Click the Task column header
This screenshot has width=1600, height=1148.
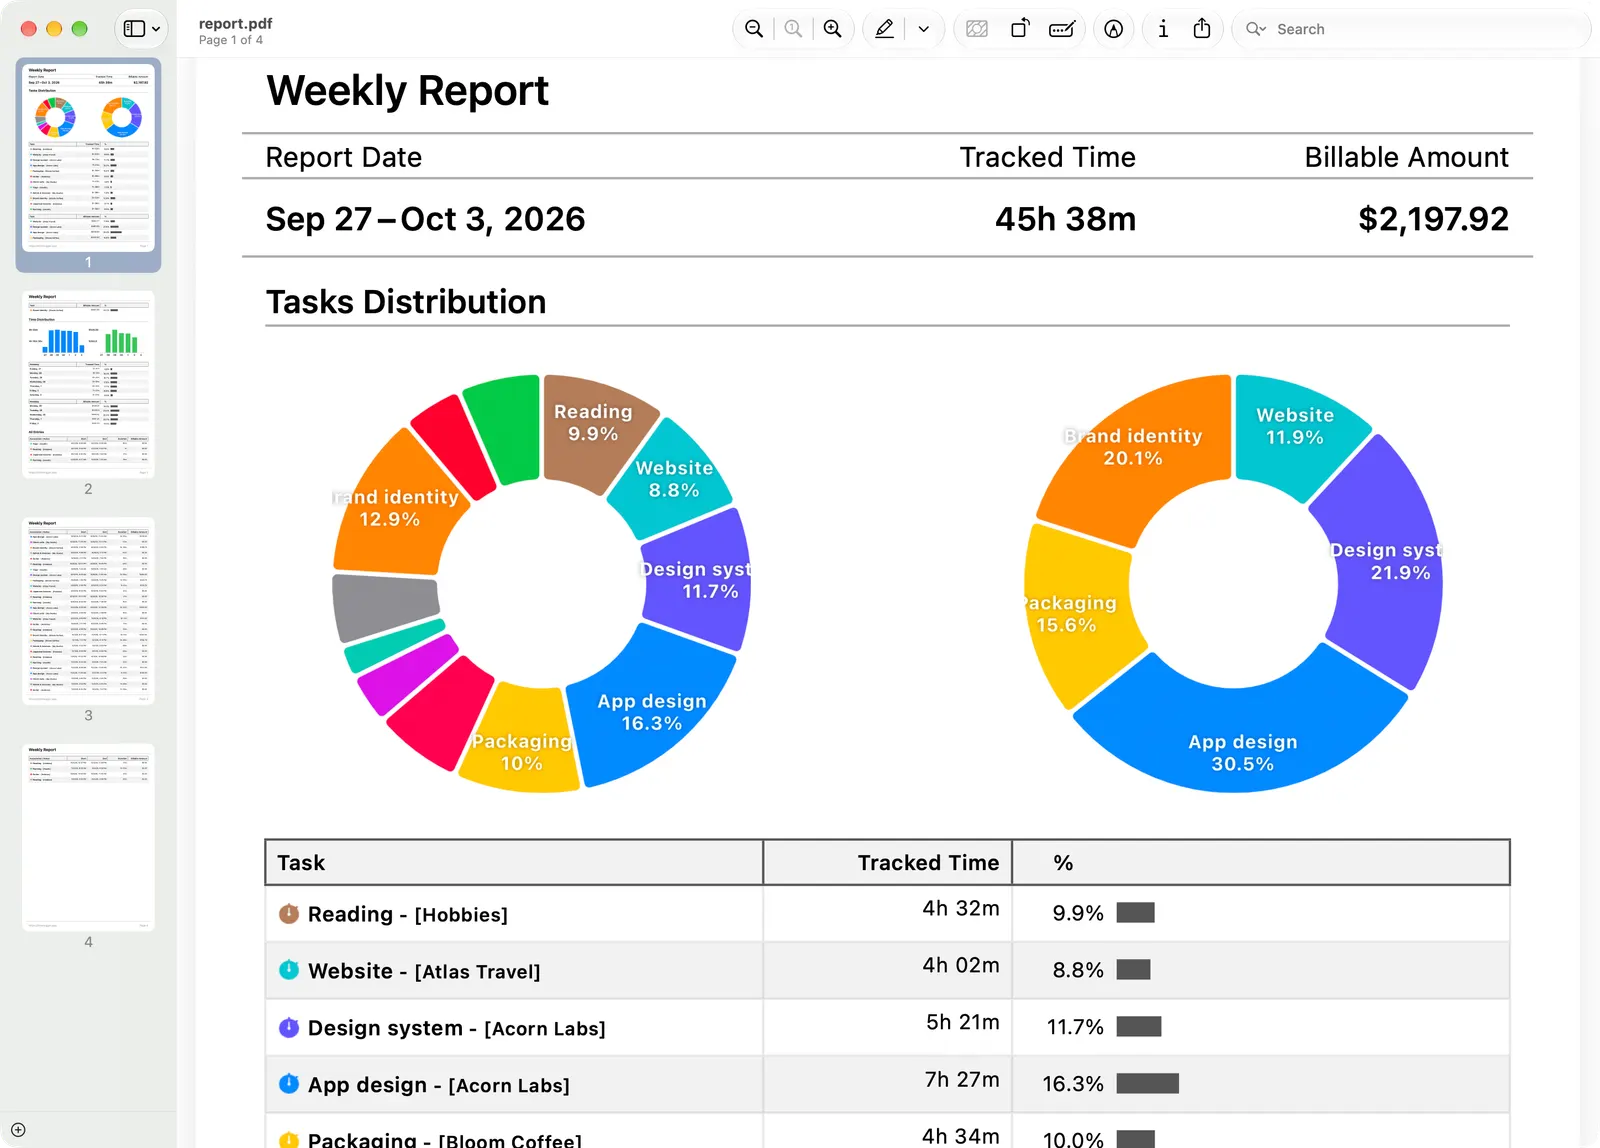(x=514, y=862)
